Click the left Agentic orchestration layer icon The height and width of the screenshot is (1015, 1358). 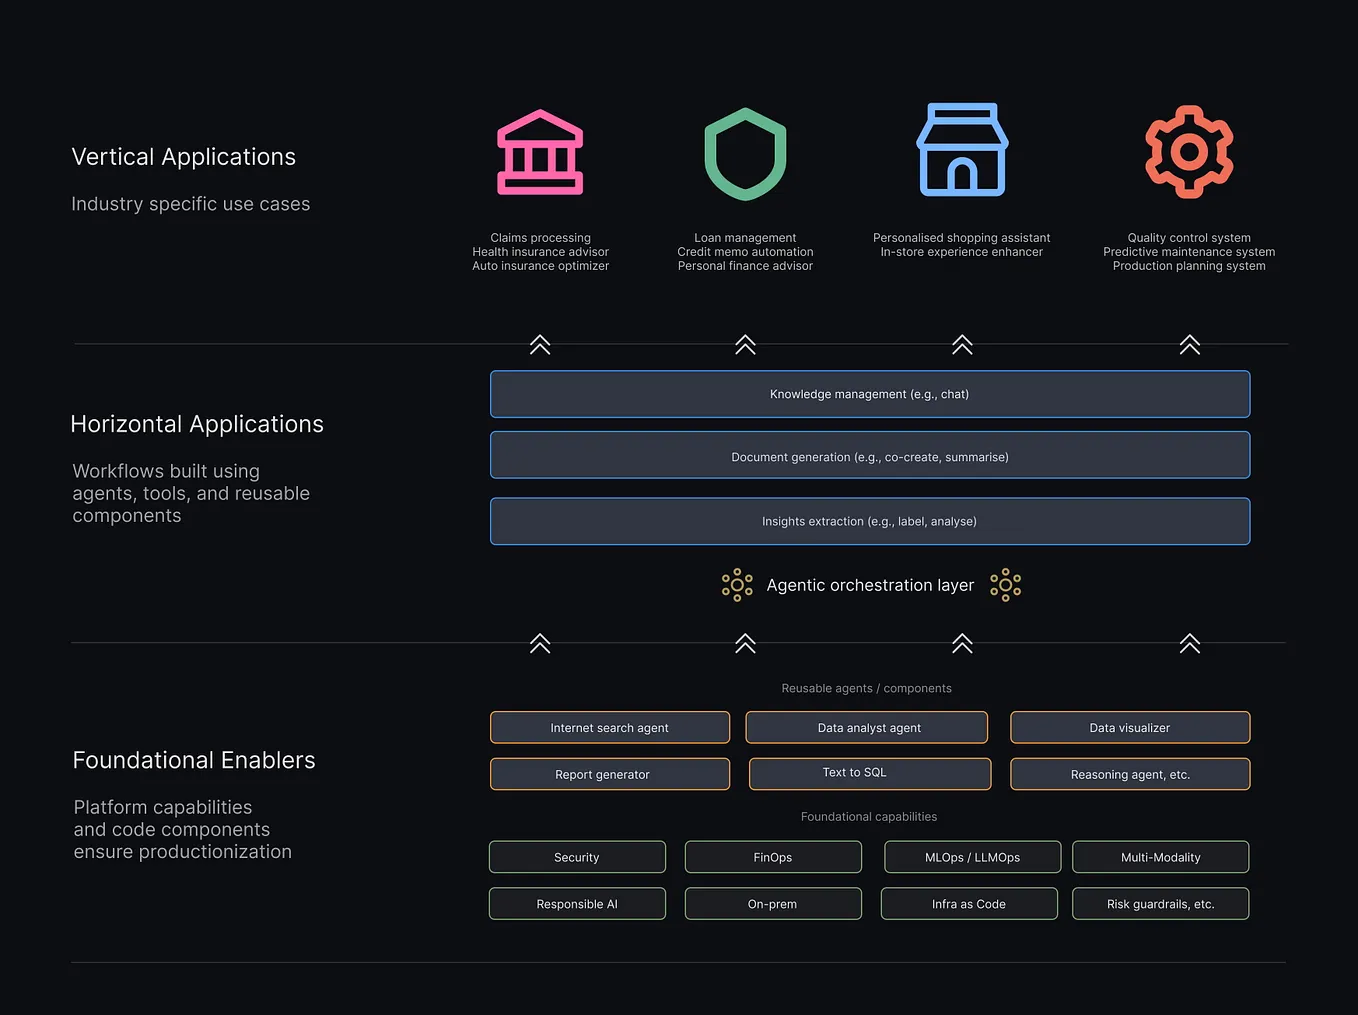tap(737, 585)
